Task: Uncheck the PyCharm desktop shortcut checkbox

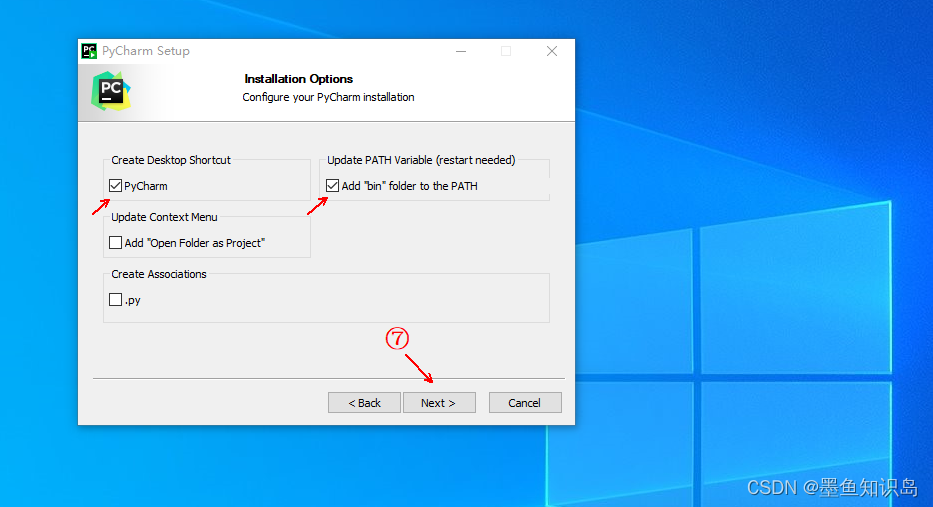Action: point(115,186)
